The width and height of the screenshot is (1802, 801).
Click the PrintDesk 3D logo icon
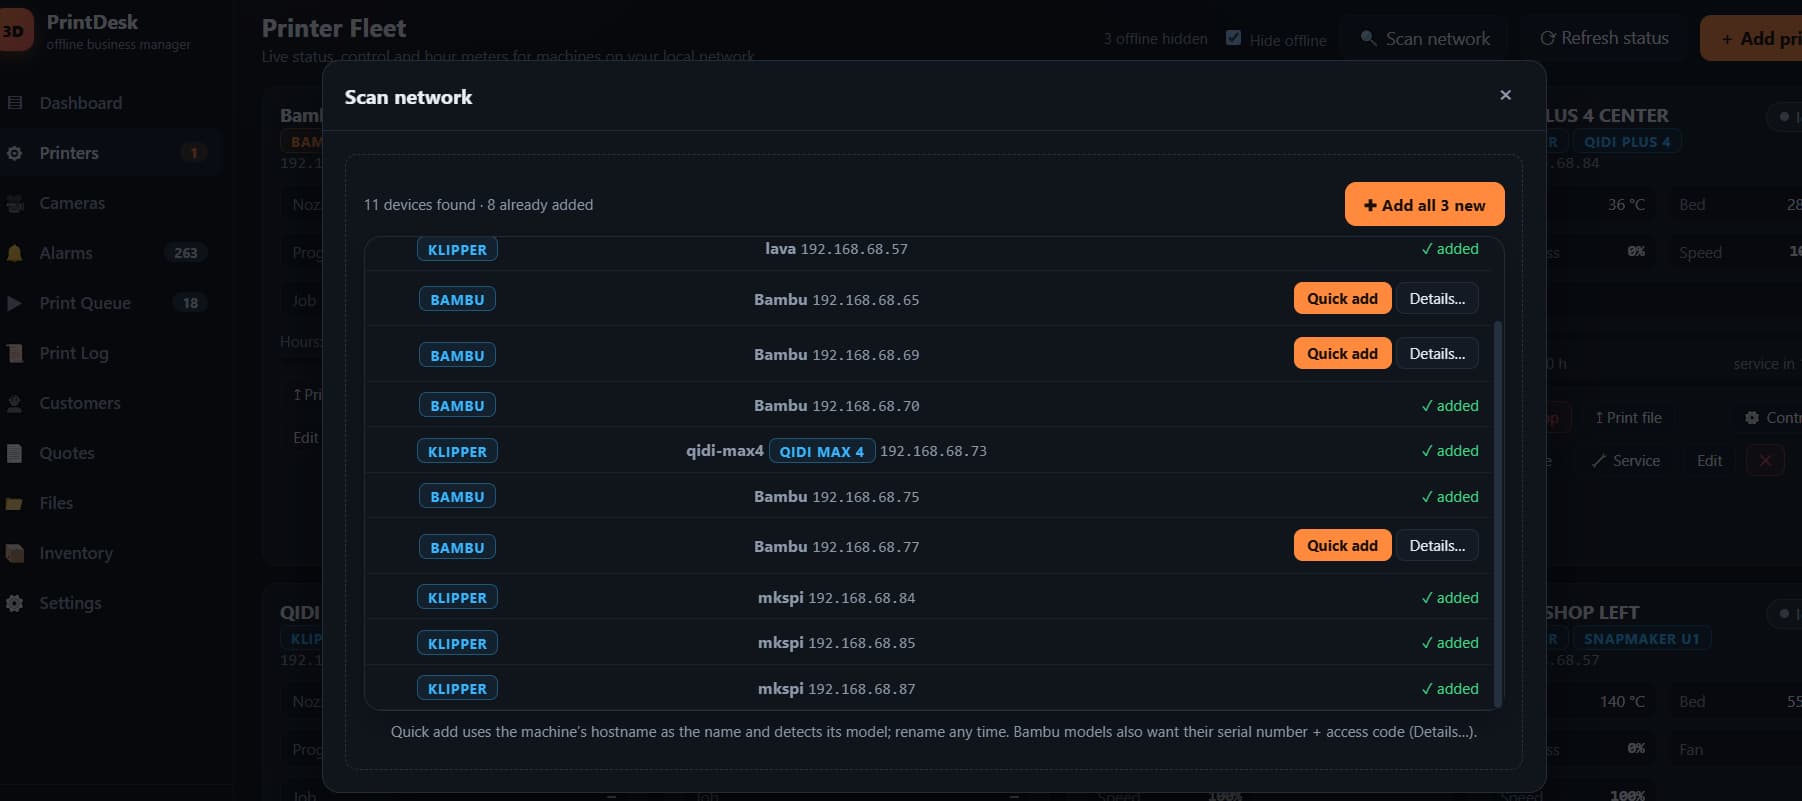pos(14,31)
